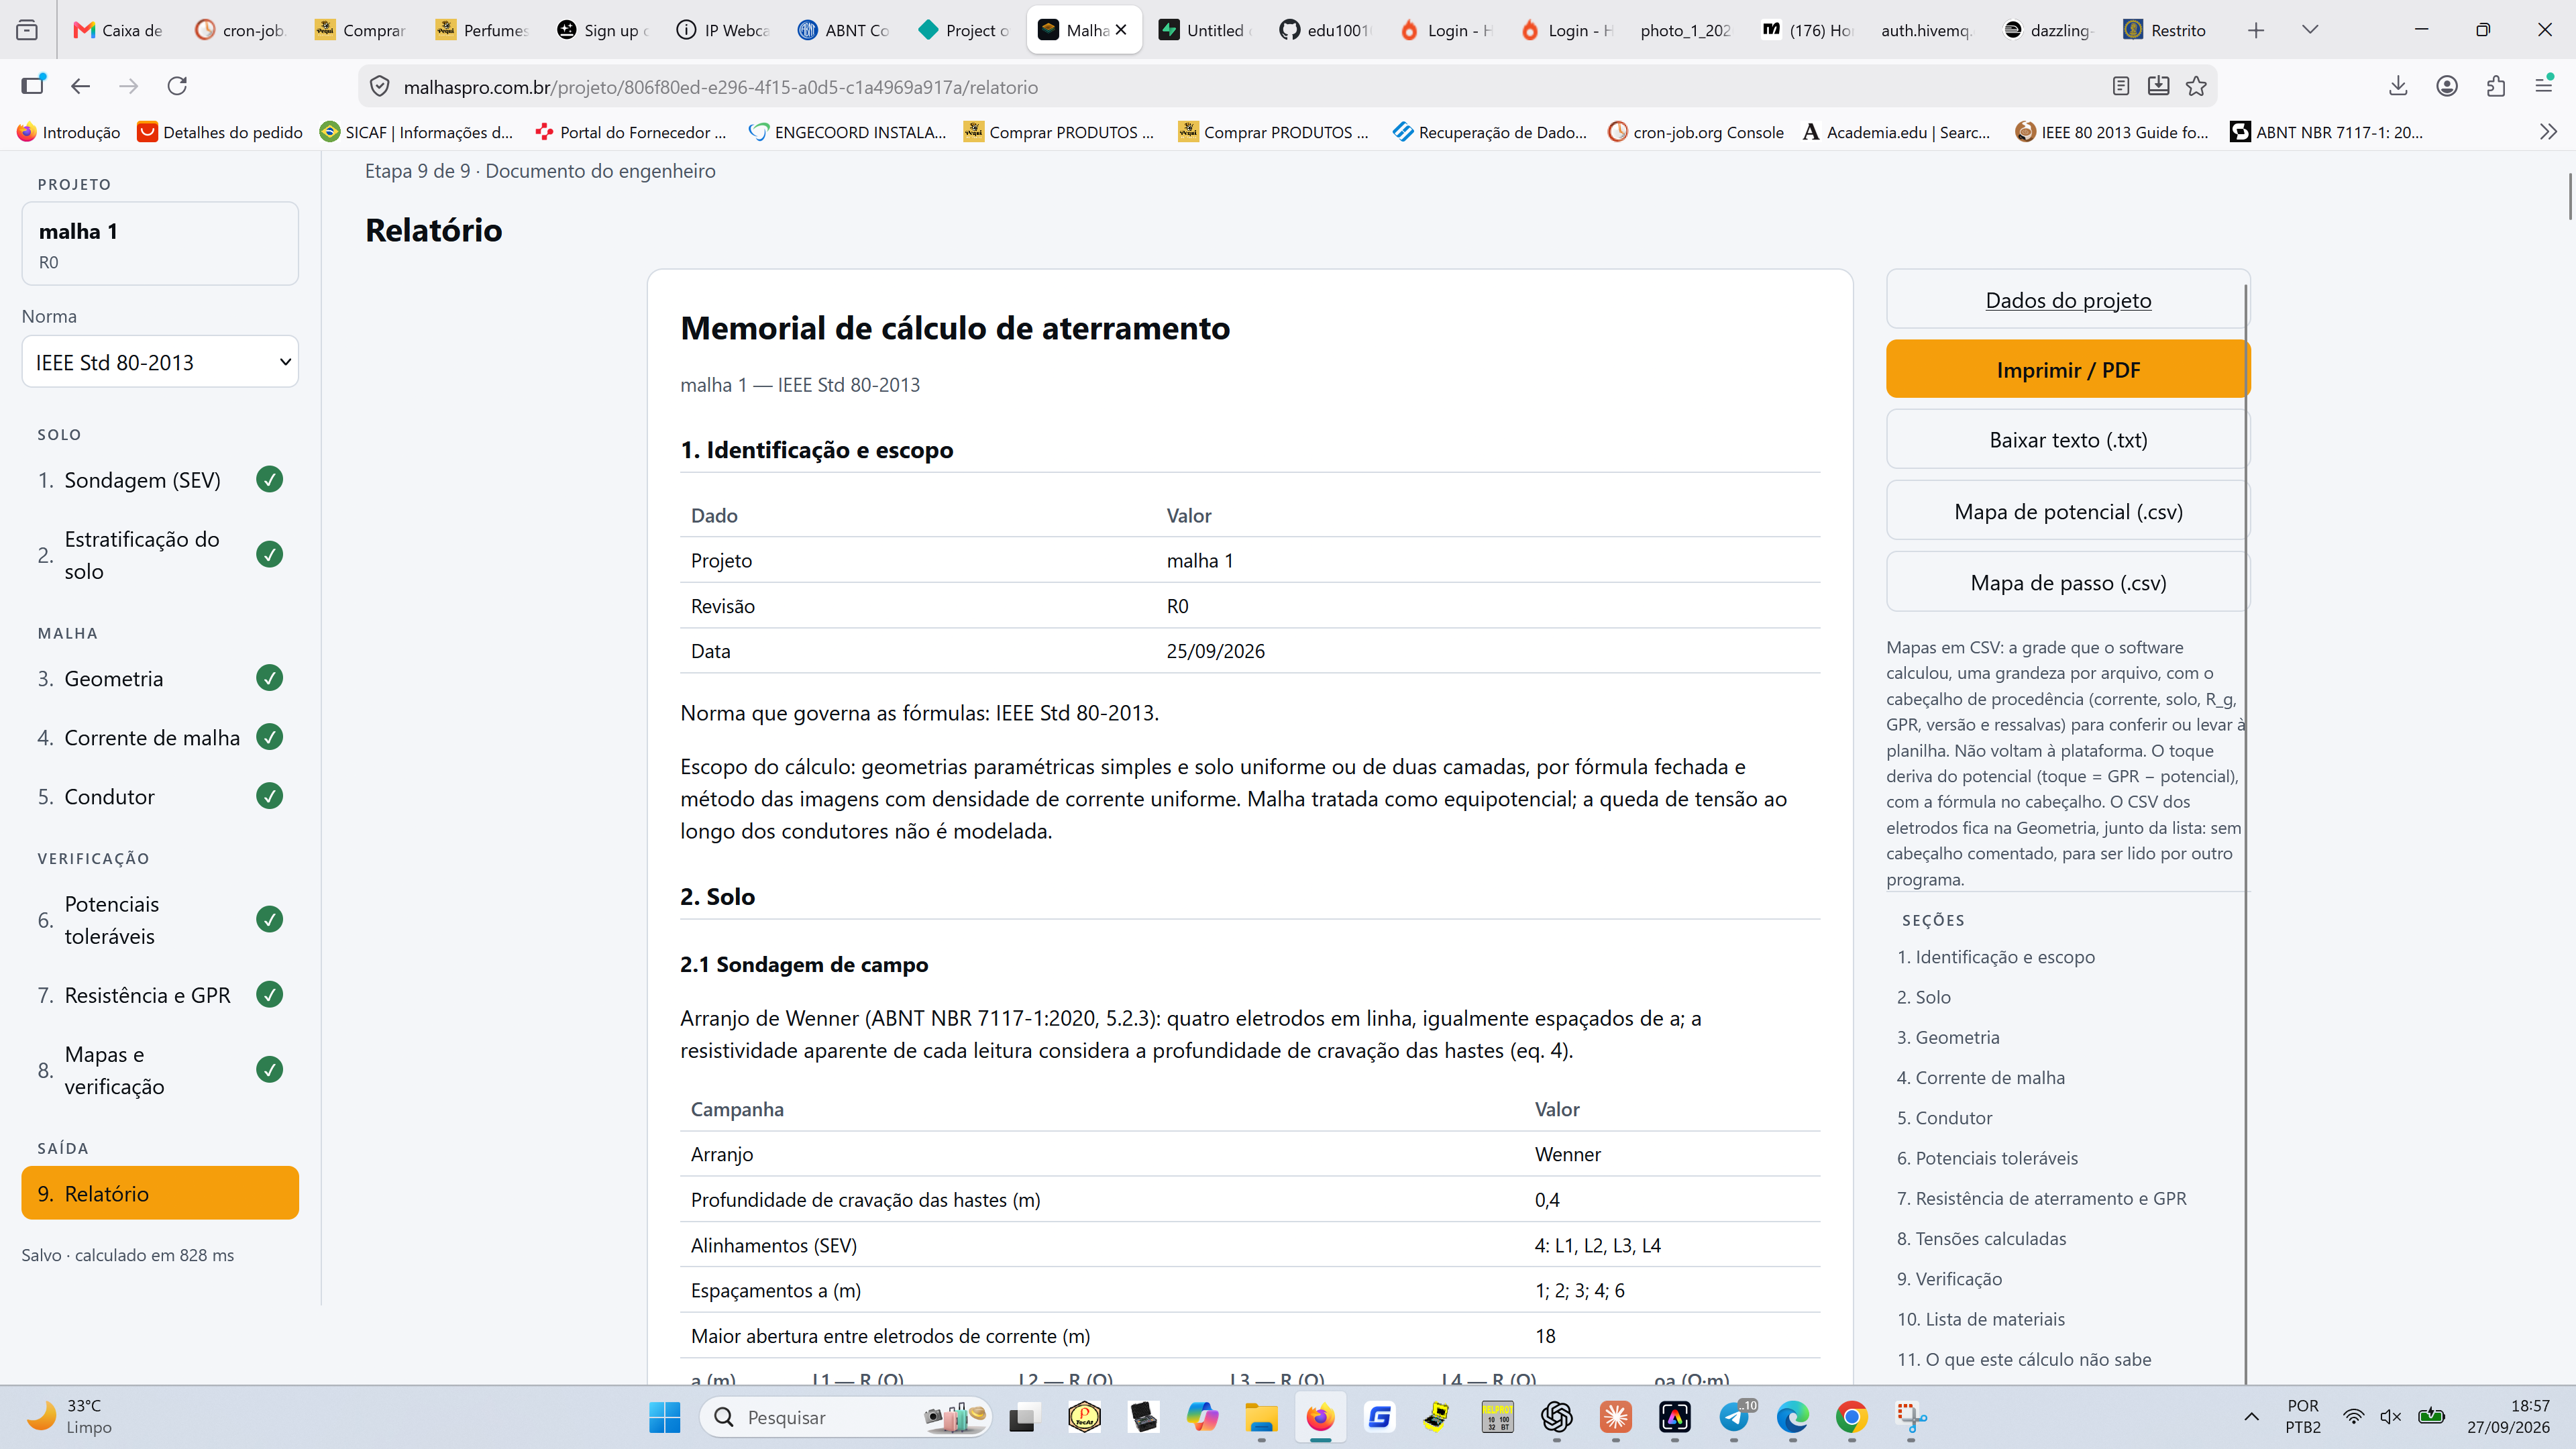The height and width of the screenshot is (1449, 2576).
Task: Go back with the browser back arrow
Action: click(x=81, y=86)
